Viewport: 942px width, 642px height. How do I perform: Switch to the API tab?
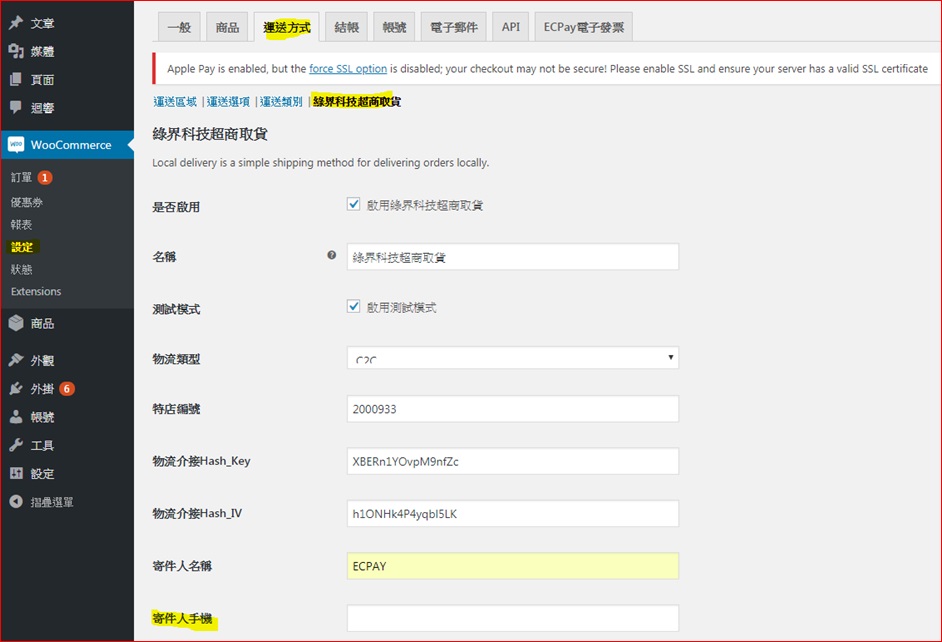(x=511, y=27)
